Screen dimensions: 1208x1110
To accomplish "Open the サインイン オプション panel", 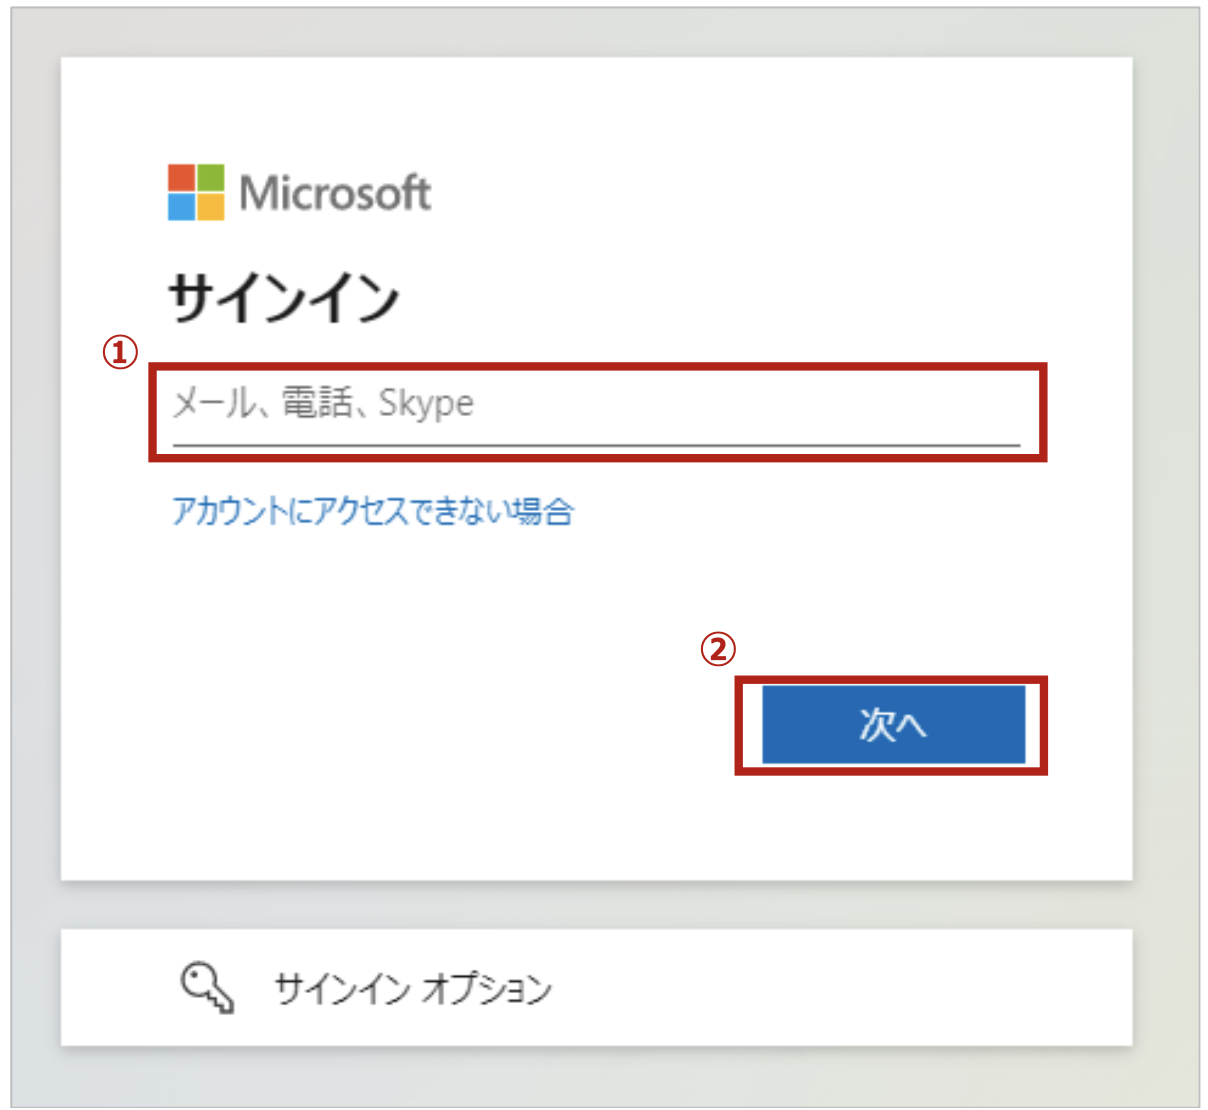I will [596, 988].
